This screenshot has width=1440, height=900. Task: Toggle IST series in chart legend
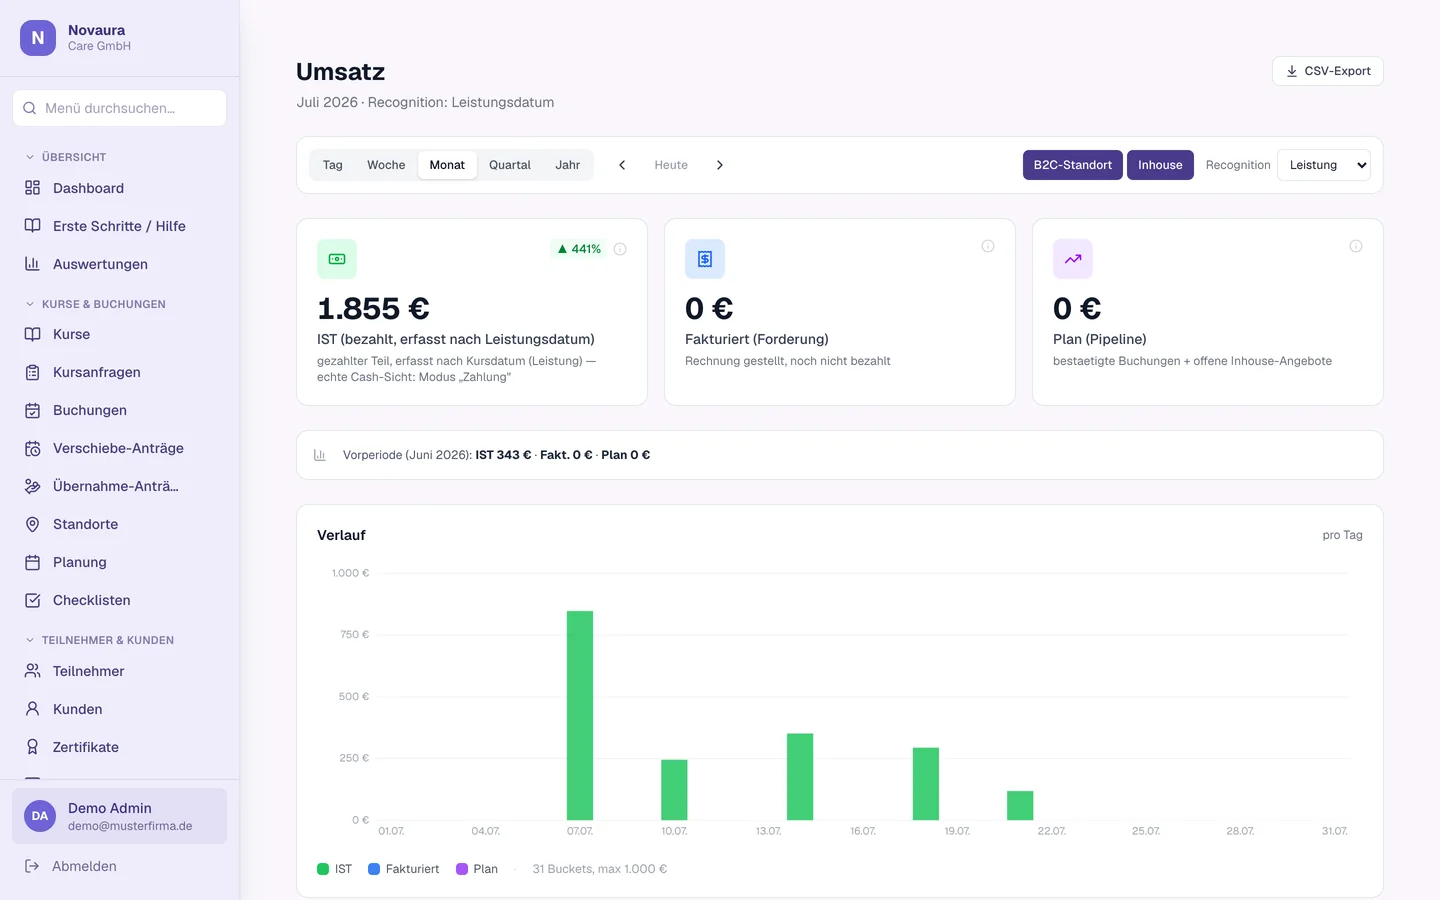click(335, 869)
